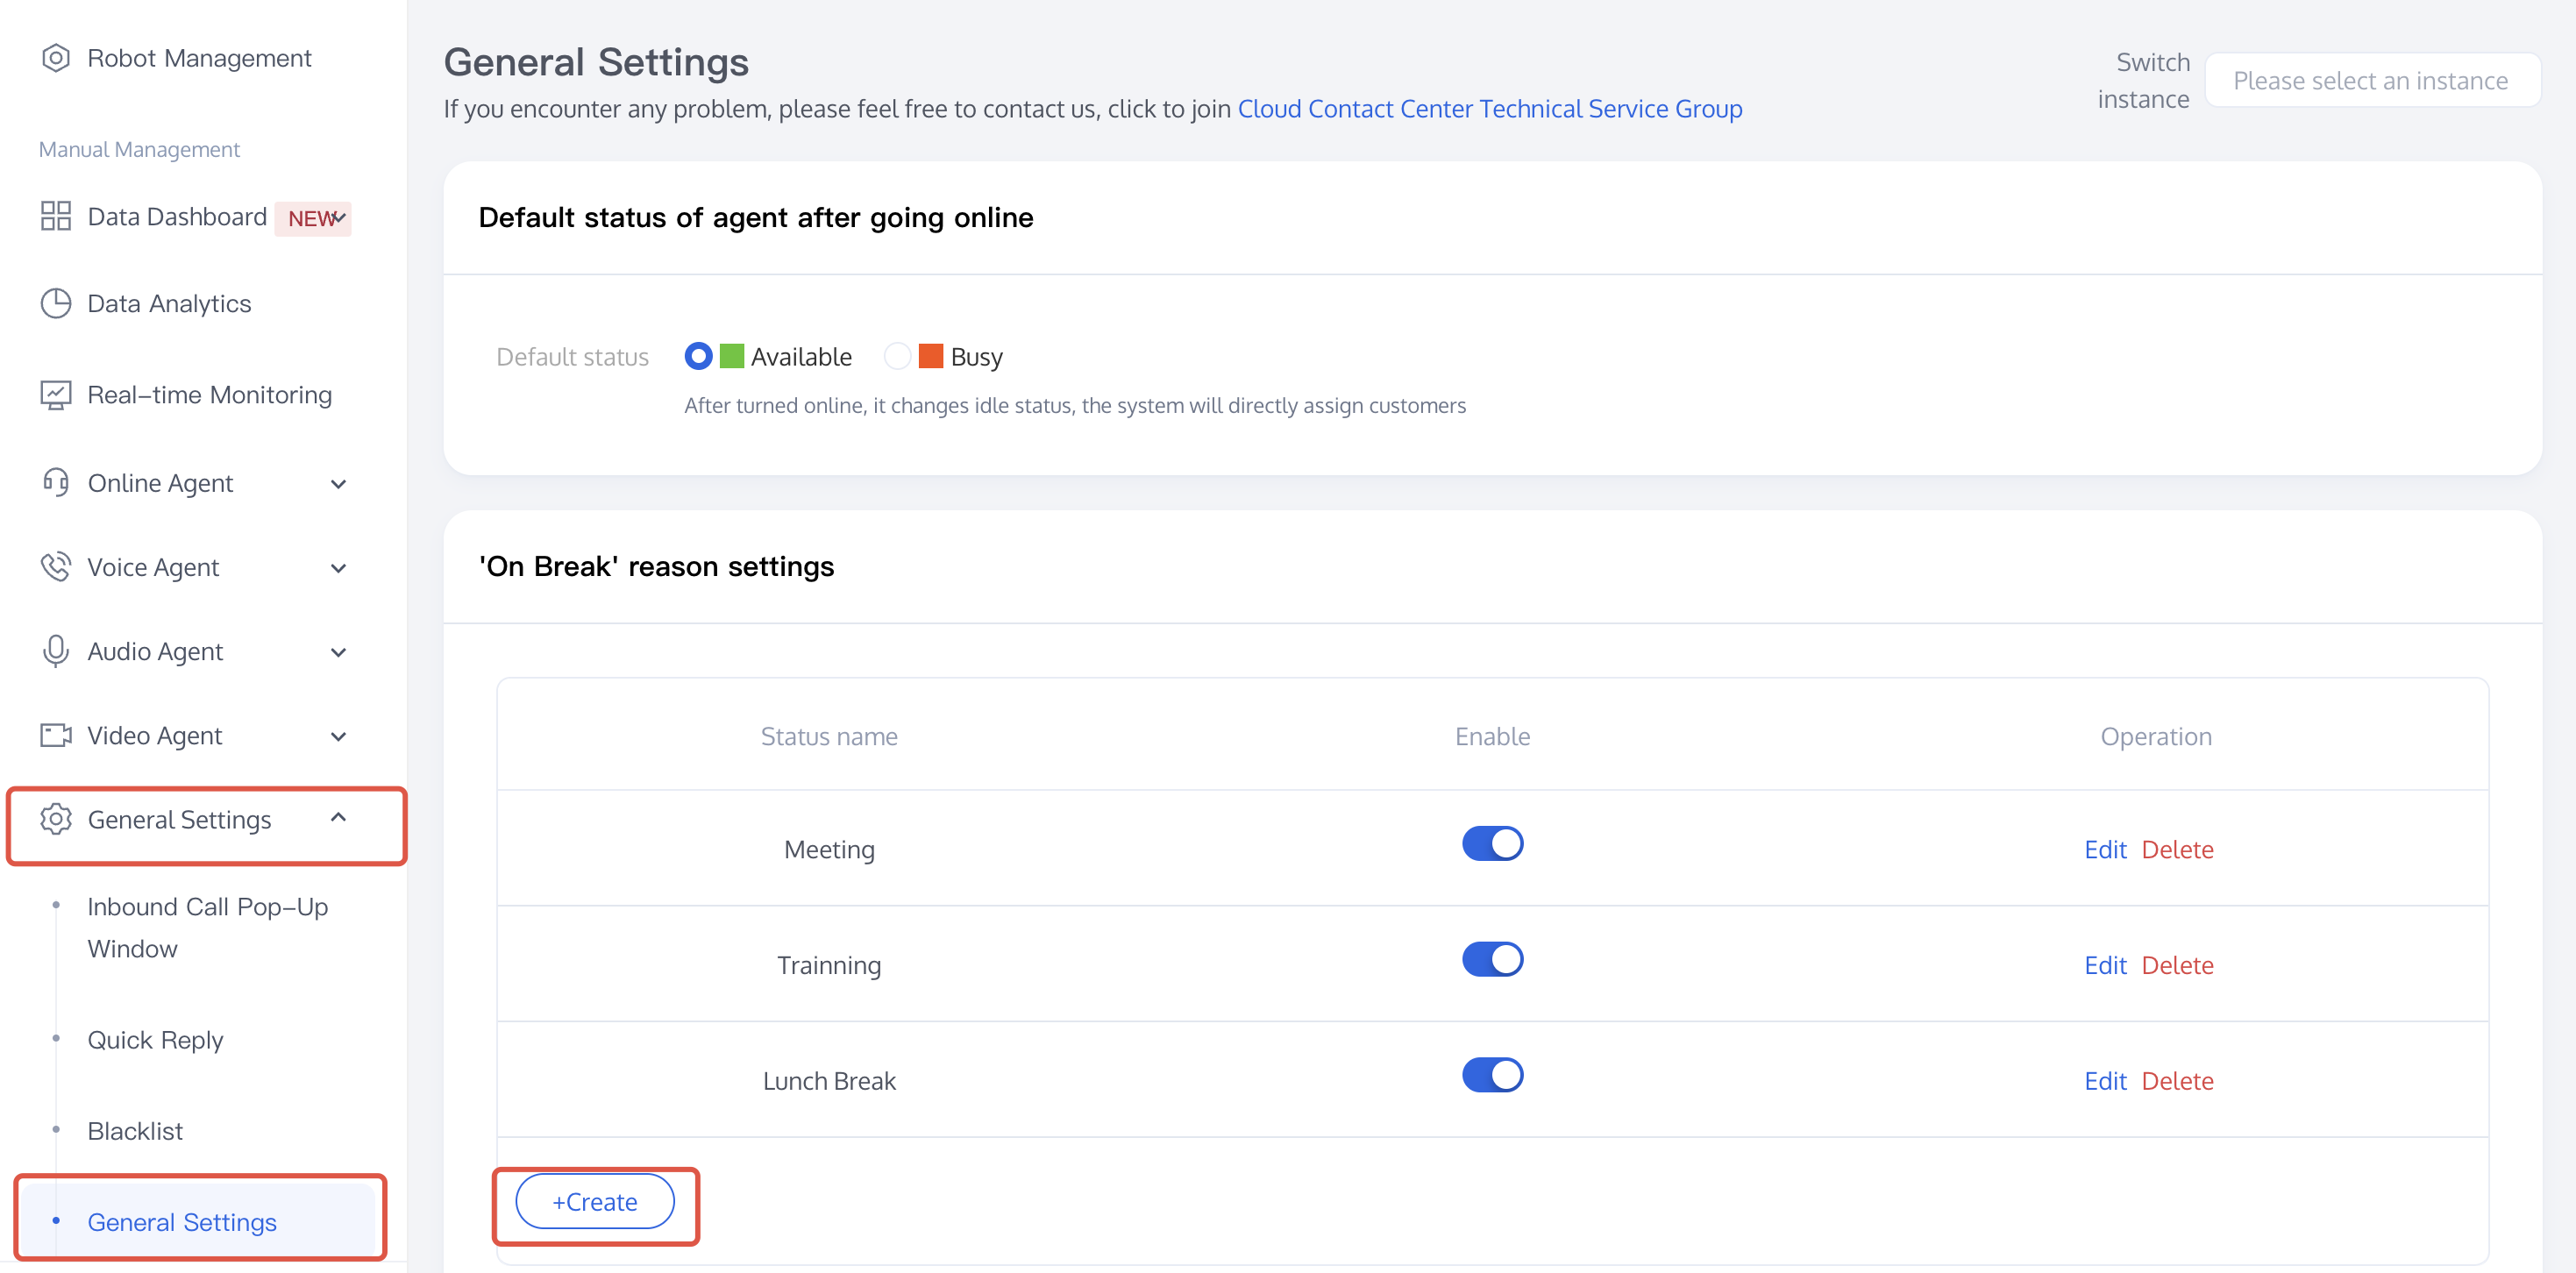Click the Data Analytics pie chart icon
Image resolution: width=2576 pixels, height=1273 pixels.
coord(56,303)
